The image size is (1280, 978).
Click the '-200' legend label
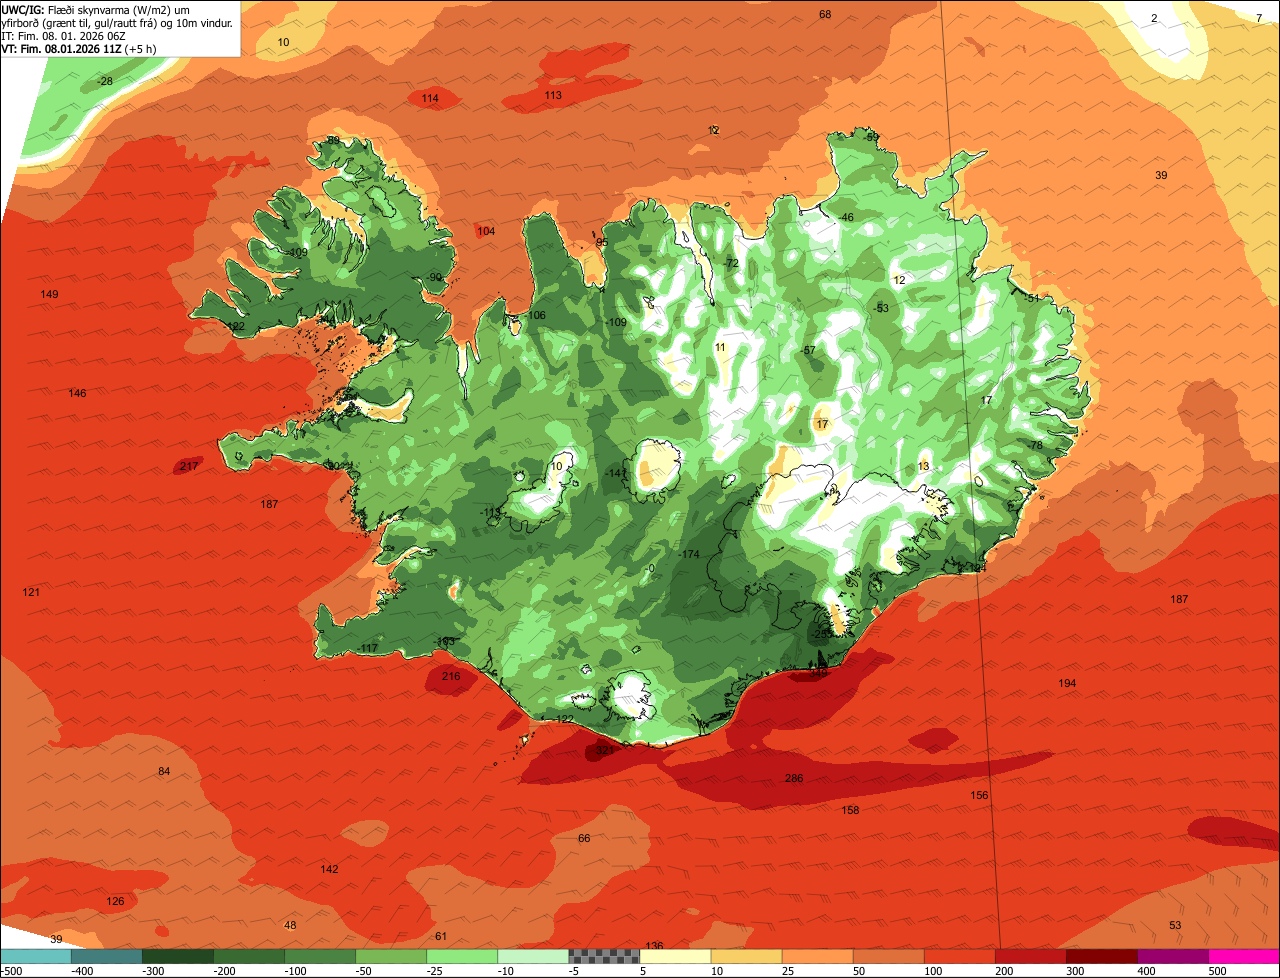coord(224,970)
